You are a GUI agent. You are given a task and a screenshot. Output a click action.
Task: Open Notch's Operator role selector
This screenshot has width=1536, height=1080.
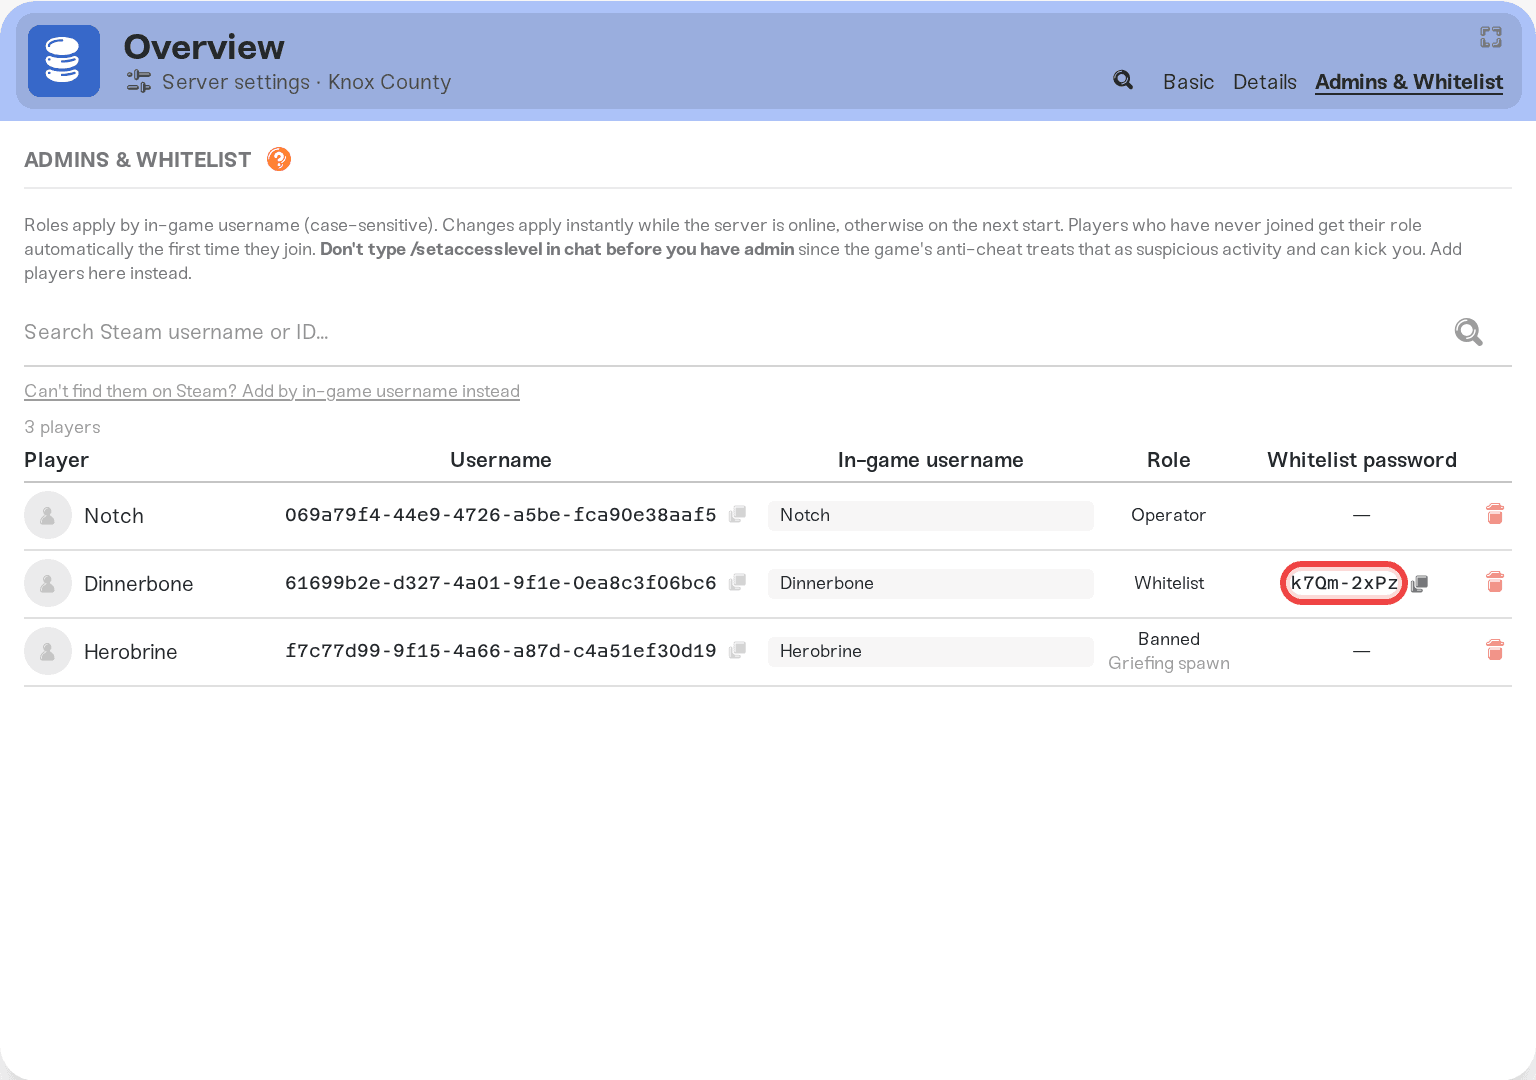(x=1168, y=515)
